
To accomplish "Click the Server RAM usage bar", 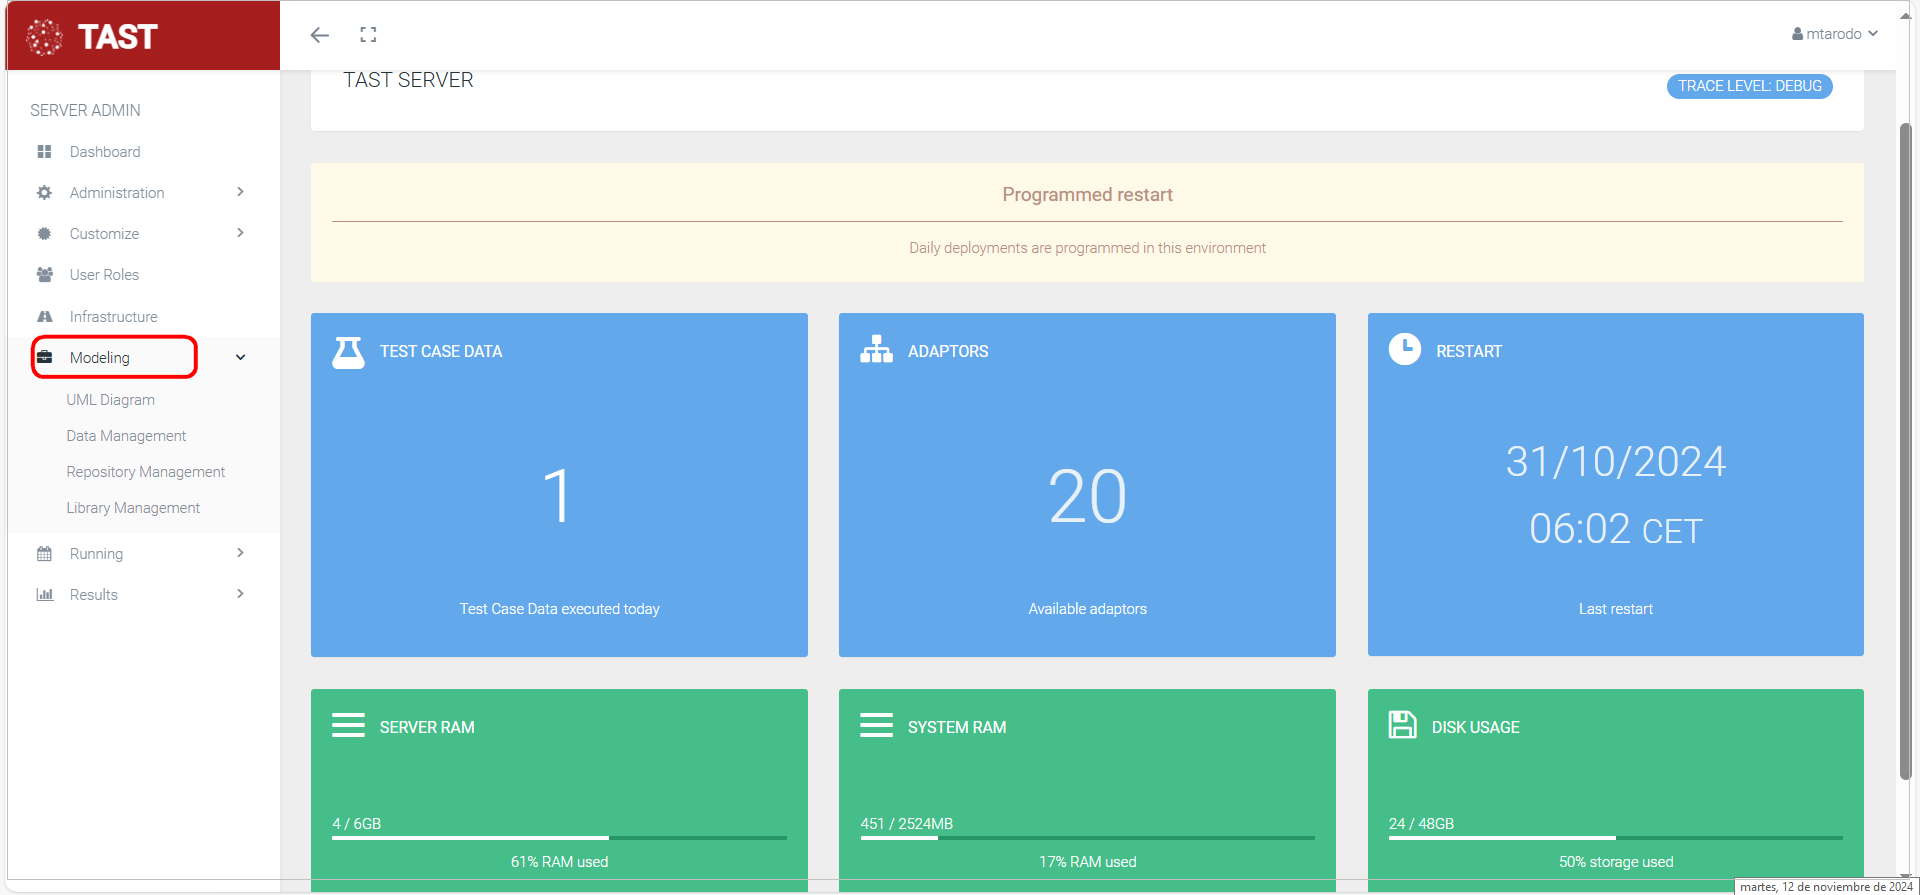I will tap(559, 838).
